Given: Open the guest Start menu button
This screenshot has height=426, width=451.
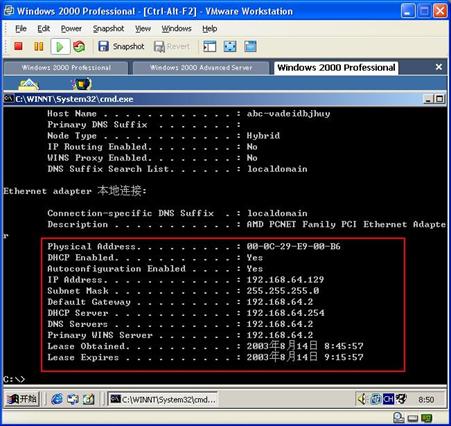Looking at the screenshot, I should click(22, 399).
